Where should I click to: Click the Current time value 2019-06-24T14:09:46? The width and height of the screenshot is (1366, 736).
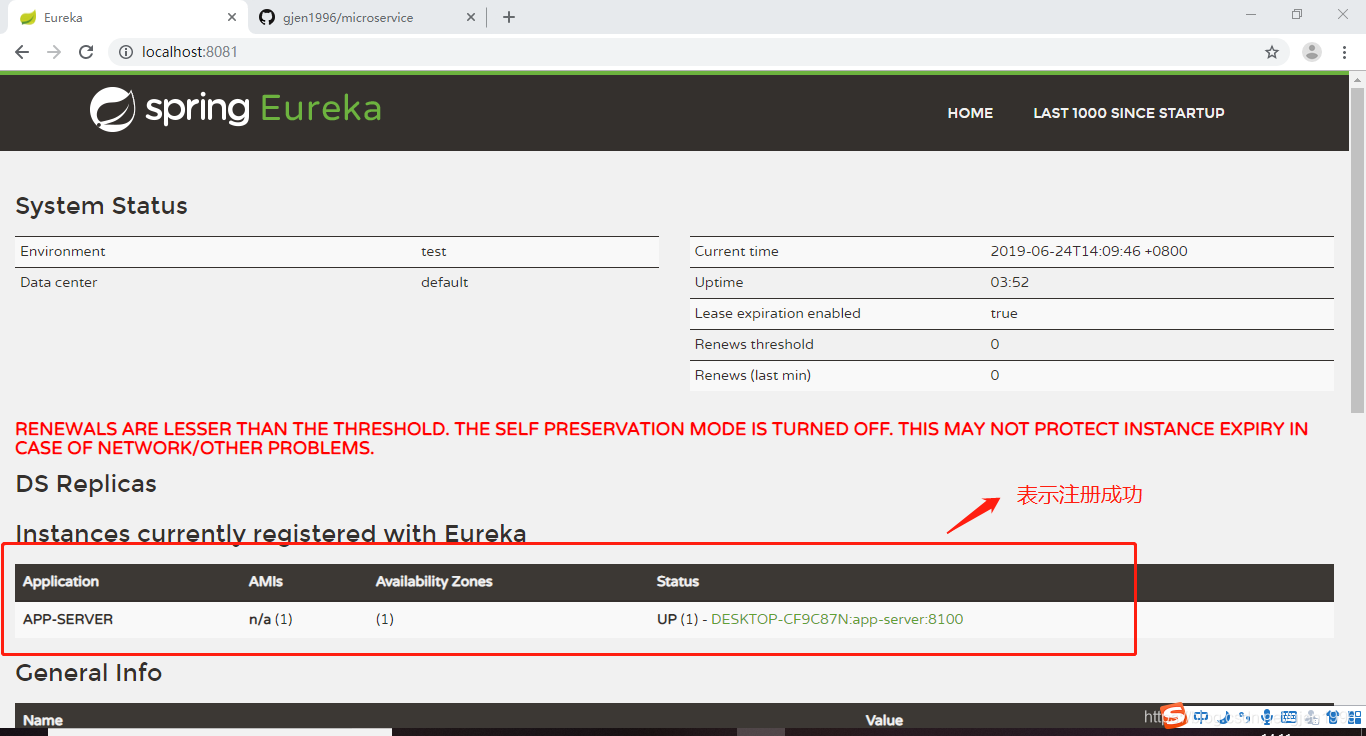pyautogui.click(x=1089, y=251)
